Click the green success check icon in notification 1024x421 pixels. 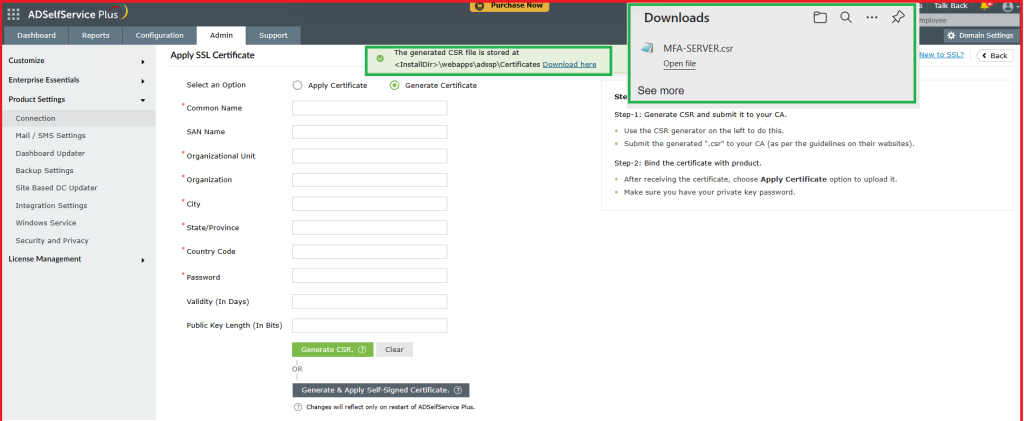[x=380, y=58]
